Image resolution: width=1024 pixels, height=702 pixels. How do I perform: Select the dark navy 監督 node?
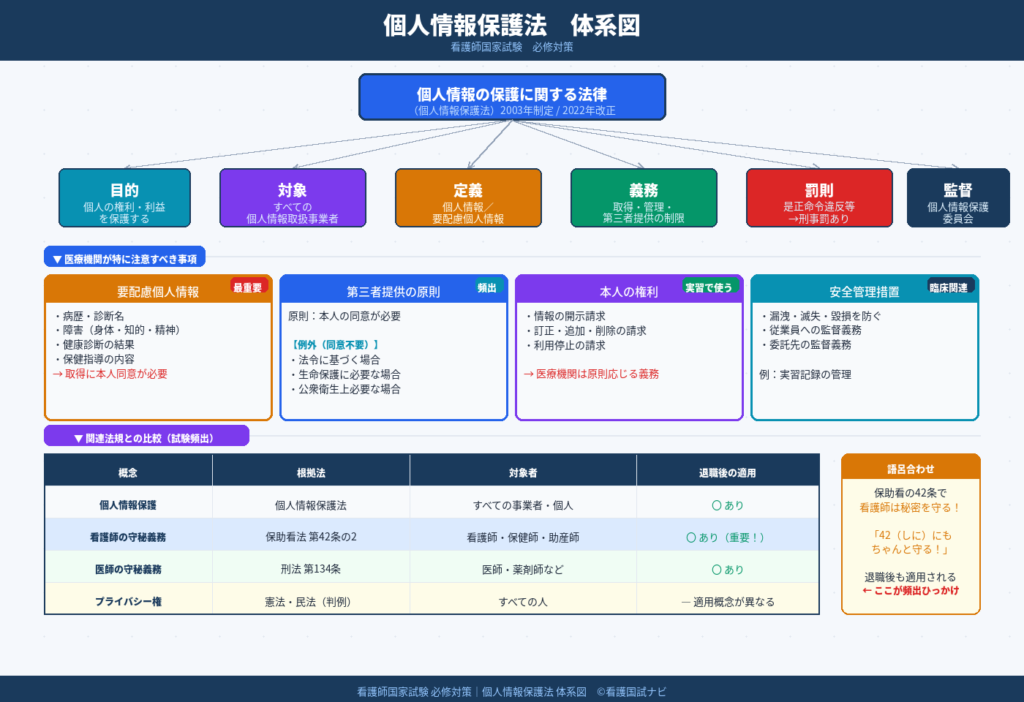[x=950, y=198]
